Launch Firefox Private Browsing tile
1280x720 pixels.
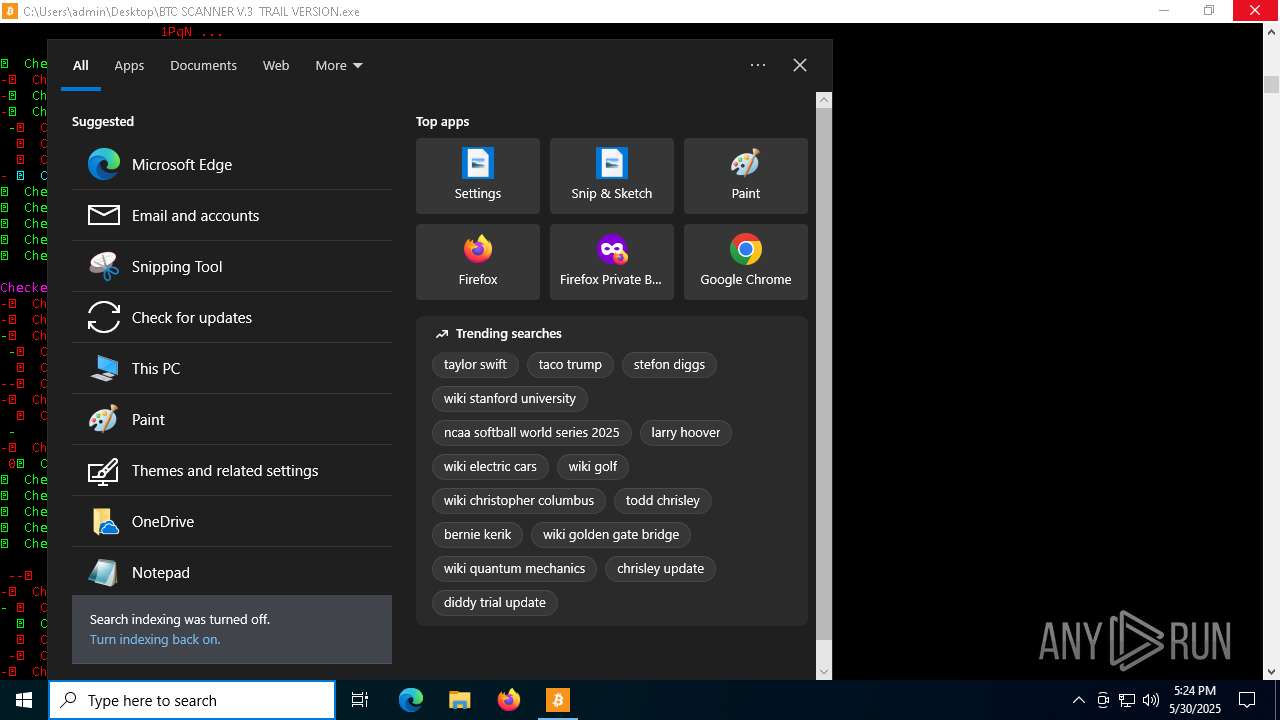pyautogui.click(x=612, y=262)
